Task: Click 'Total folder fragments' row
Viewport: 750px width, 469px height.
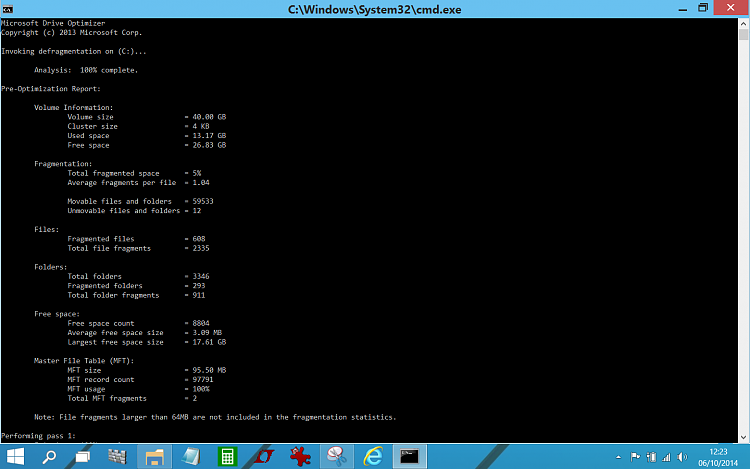Action: pos(136,295)
